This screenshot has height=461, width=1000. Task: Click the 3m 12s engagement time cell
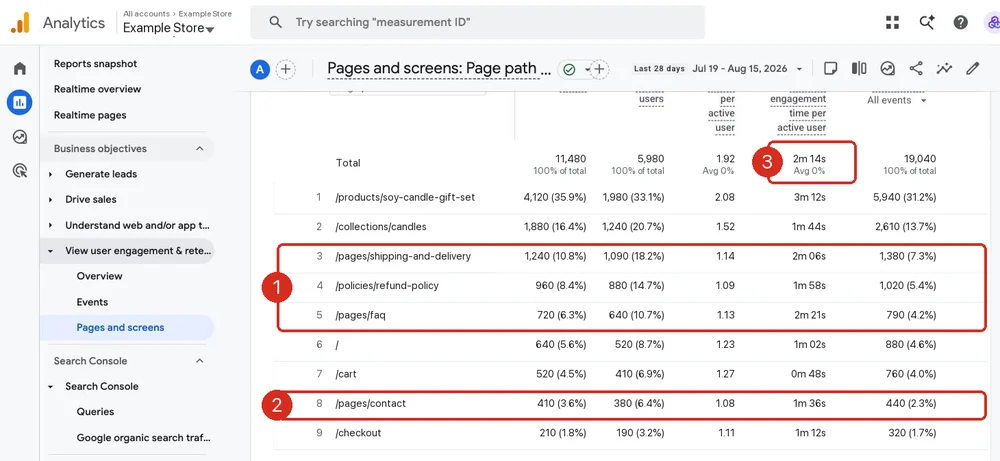click(x=809, y=198)
